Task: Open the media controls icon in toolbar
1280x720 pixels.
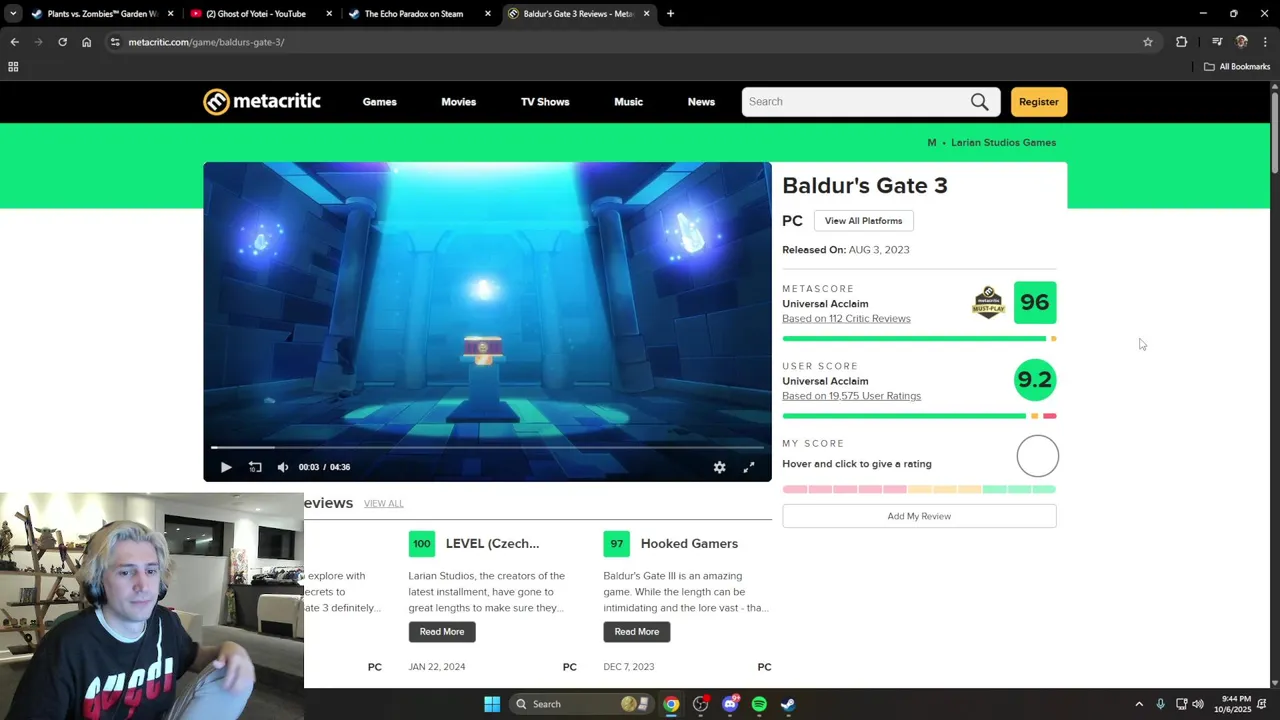Action: click(1217, 42)
